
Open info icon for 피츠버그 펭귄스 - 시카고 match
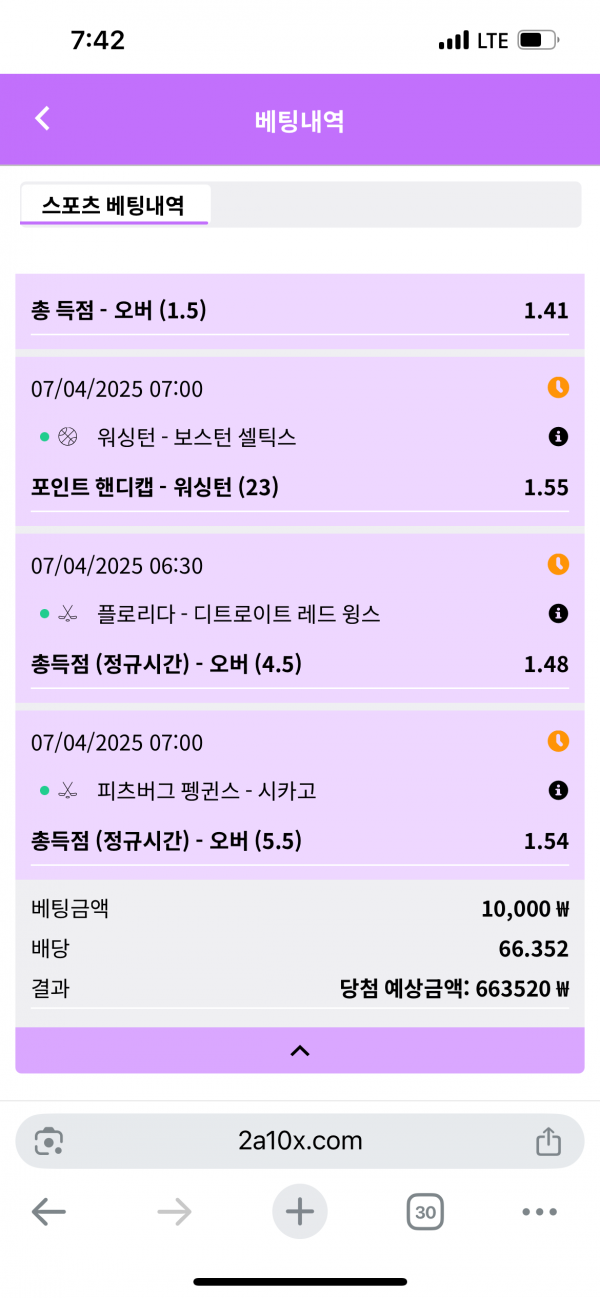558,791
